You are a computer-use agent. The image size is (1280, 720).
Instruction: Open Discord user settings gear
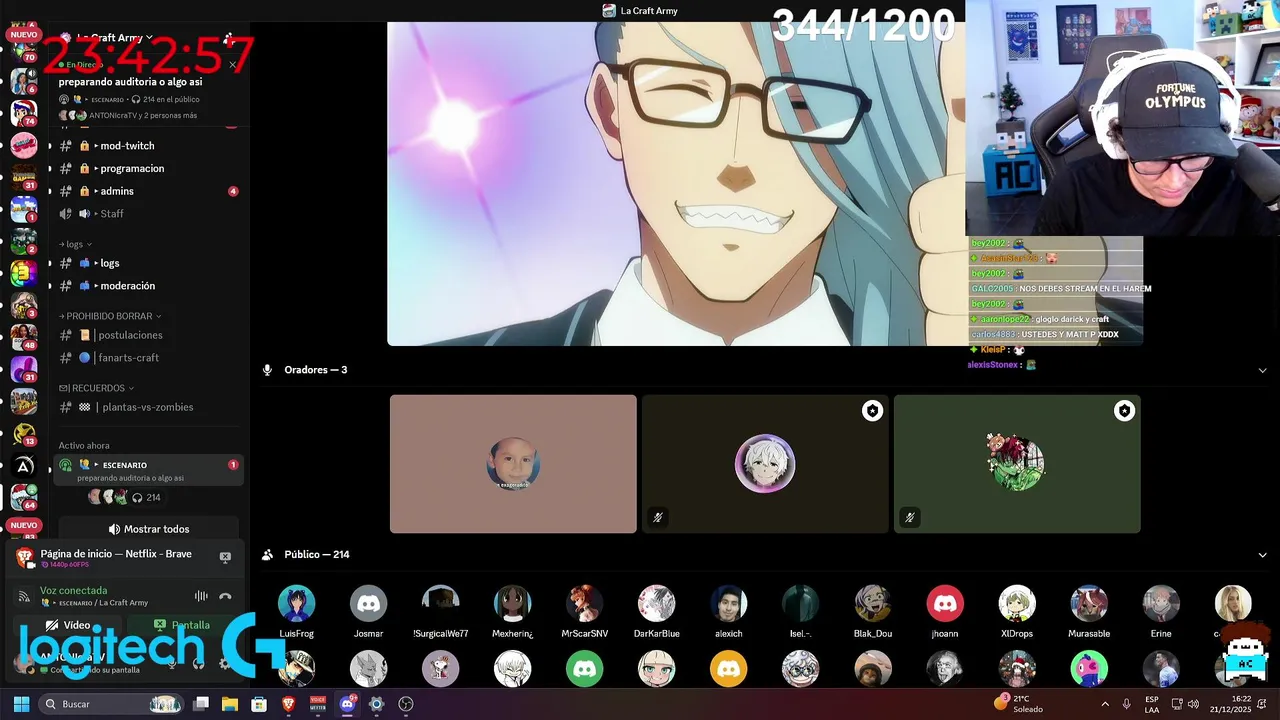tap(224, 663)
